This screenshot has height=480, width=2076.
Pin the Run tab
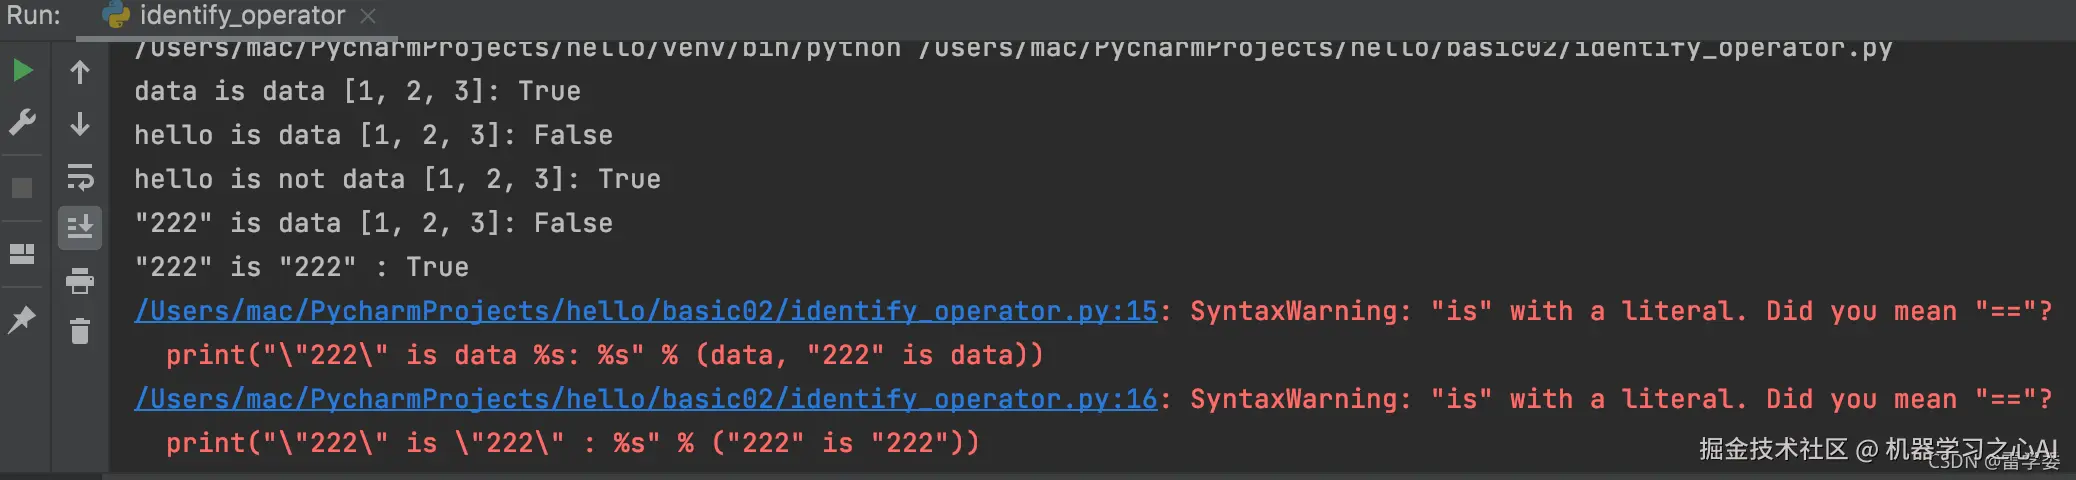[x=22, y=320]
